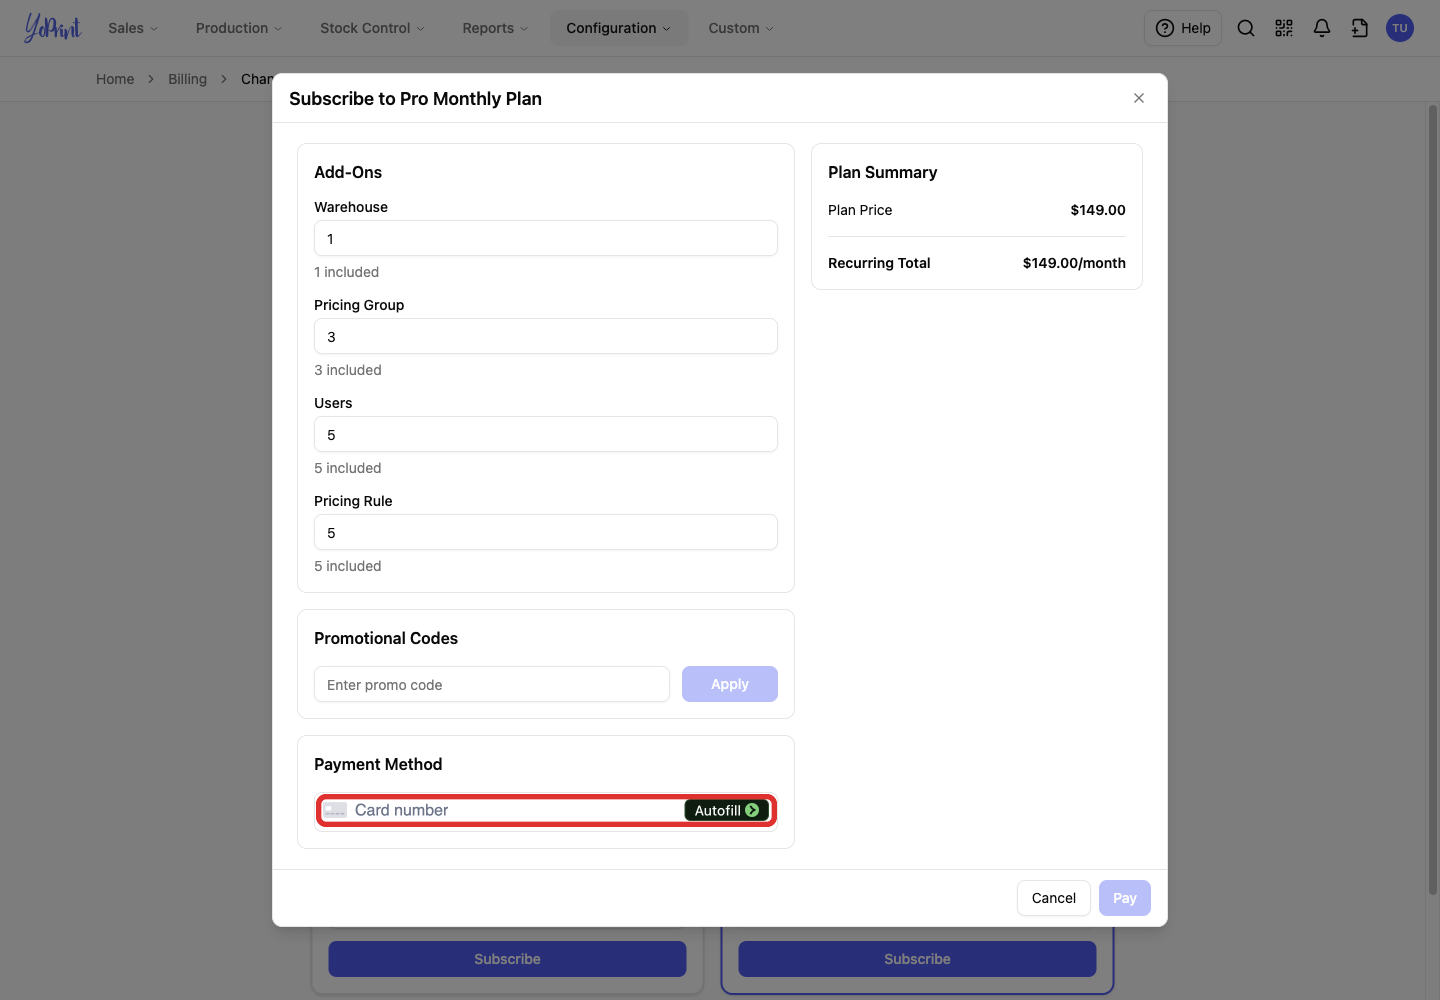Click the YoPrint logo
Image resolution: width=1440 pixels, height=1000 pixels.
[x=53, y=28]
